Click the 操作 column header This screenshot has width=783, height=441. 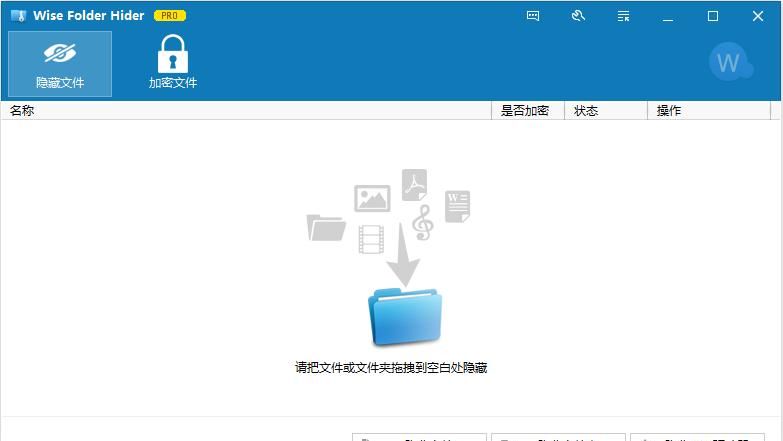coord(709,110)
